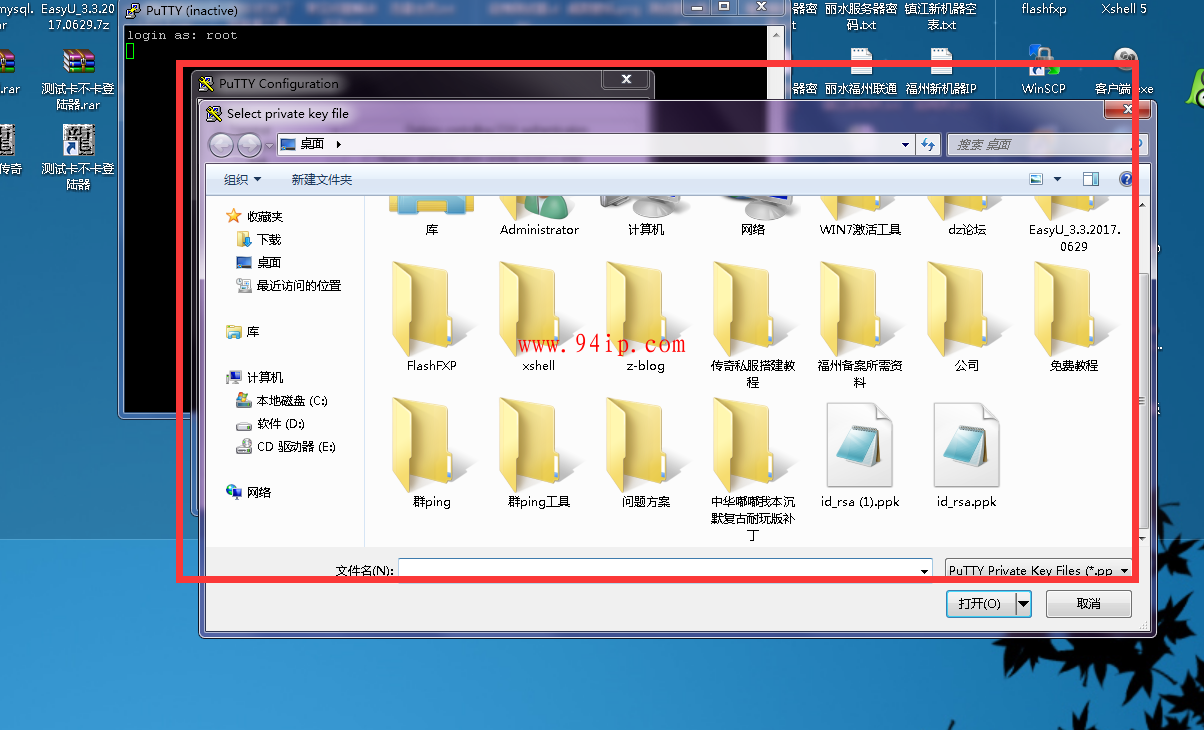Open the 福州备案所需资料 folder
The image size is (1204, 730).
(859, 325)
